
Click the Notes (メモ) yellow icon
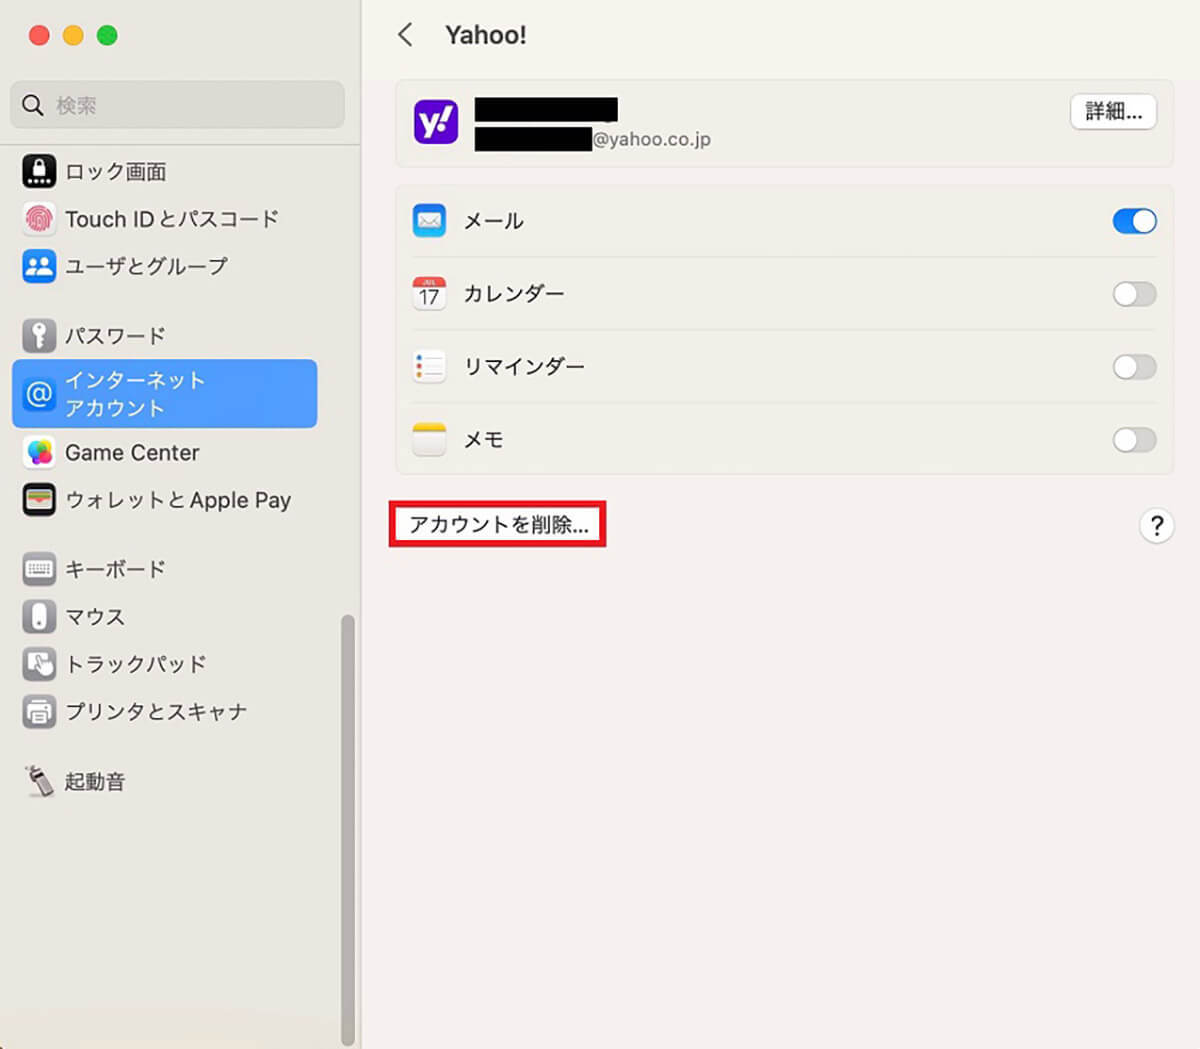[x=429, y=439]
